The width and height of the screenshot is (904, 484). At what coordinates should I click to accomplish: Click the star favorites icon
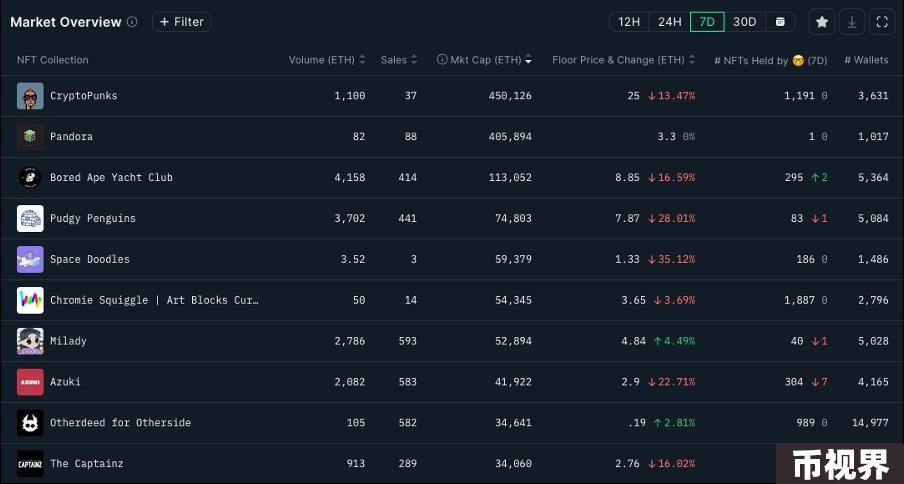pyautogui.click(x=822, y=22)
